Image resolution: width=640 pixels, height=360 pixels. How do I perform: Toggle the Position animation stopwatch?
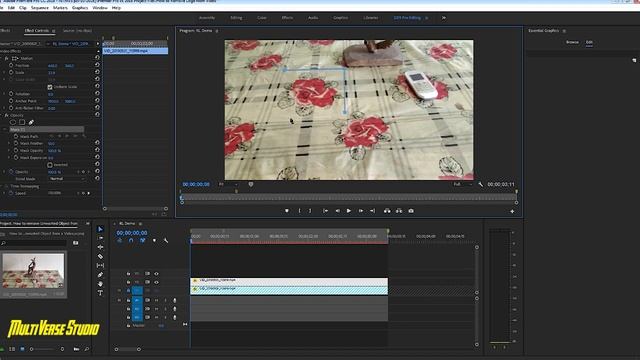pyautogui.click(x=11, y=65)
